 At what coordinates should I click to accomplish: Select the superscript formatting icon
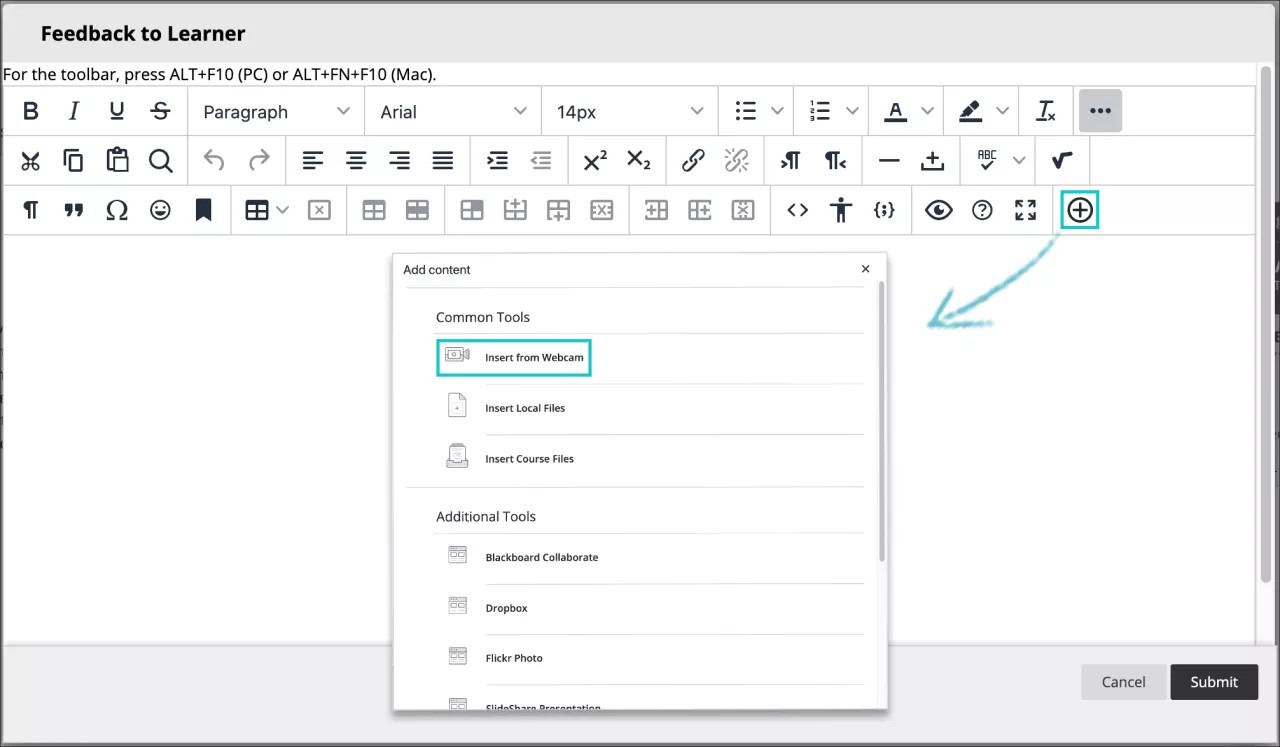point(594,160)
